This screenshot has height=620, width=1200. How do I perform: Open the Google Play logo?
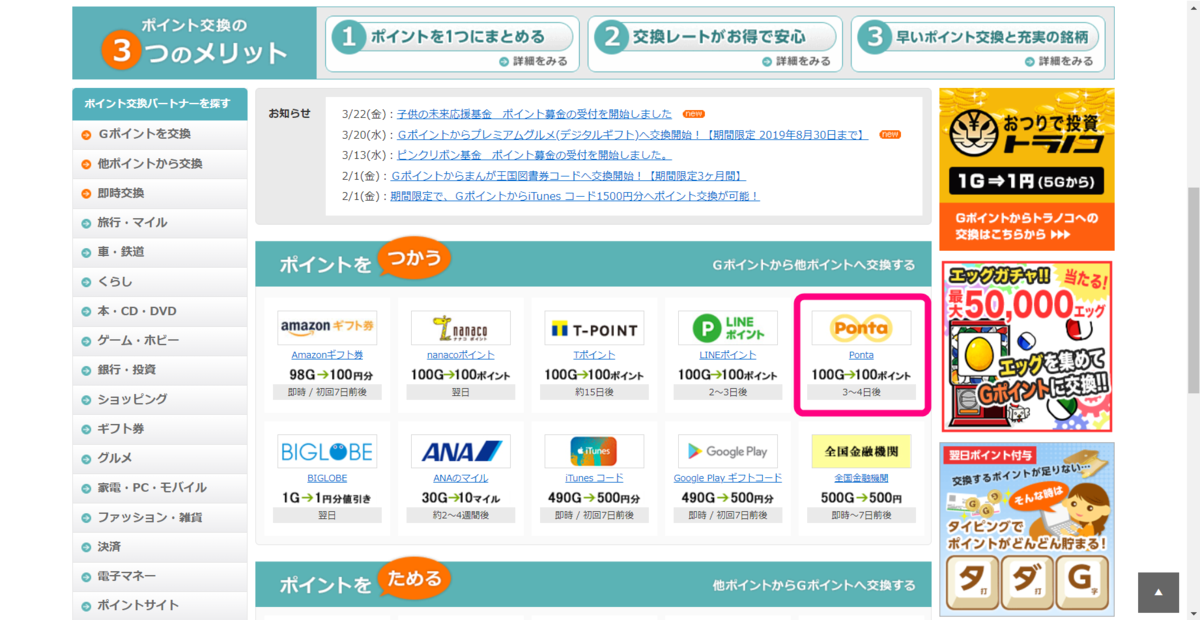point(728,451)
